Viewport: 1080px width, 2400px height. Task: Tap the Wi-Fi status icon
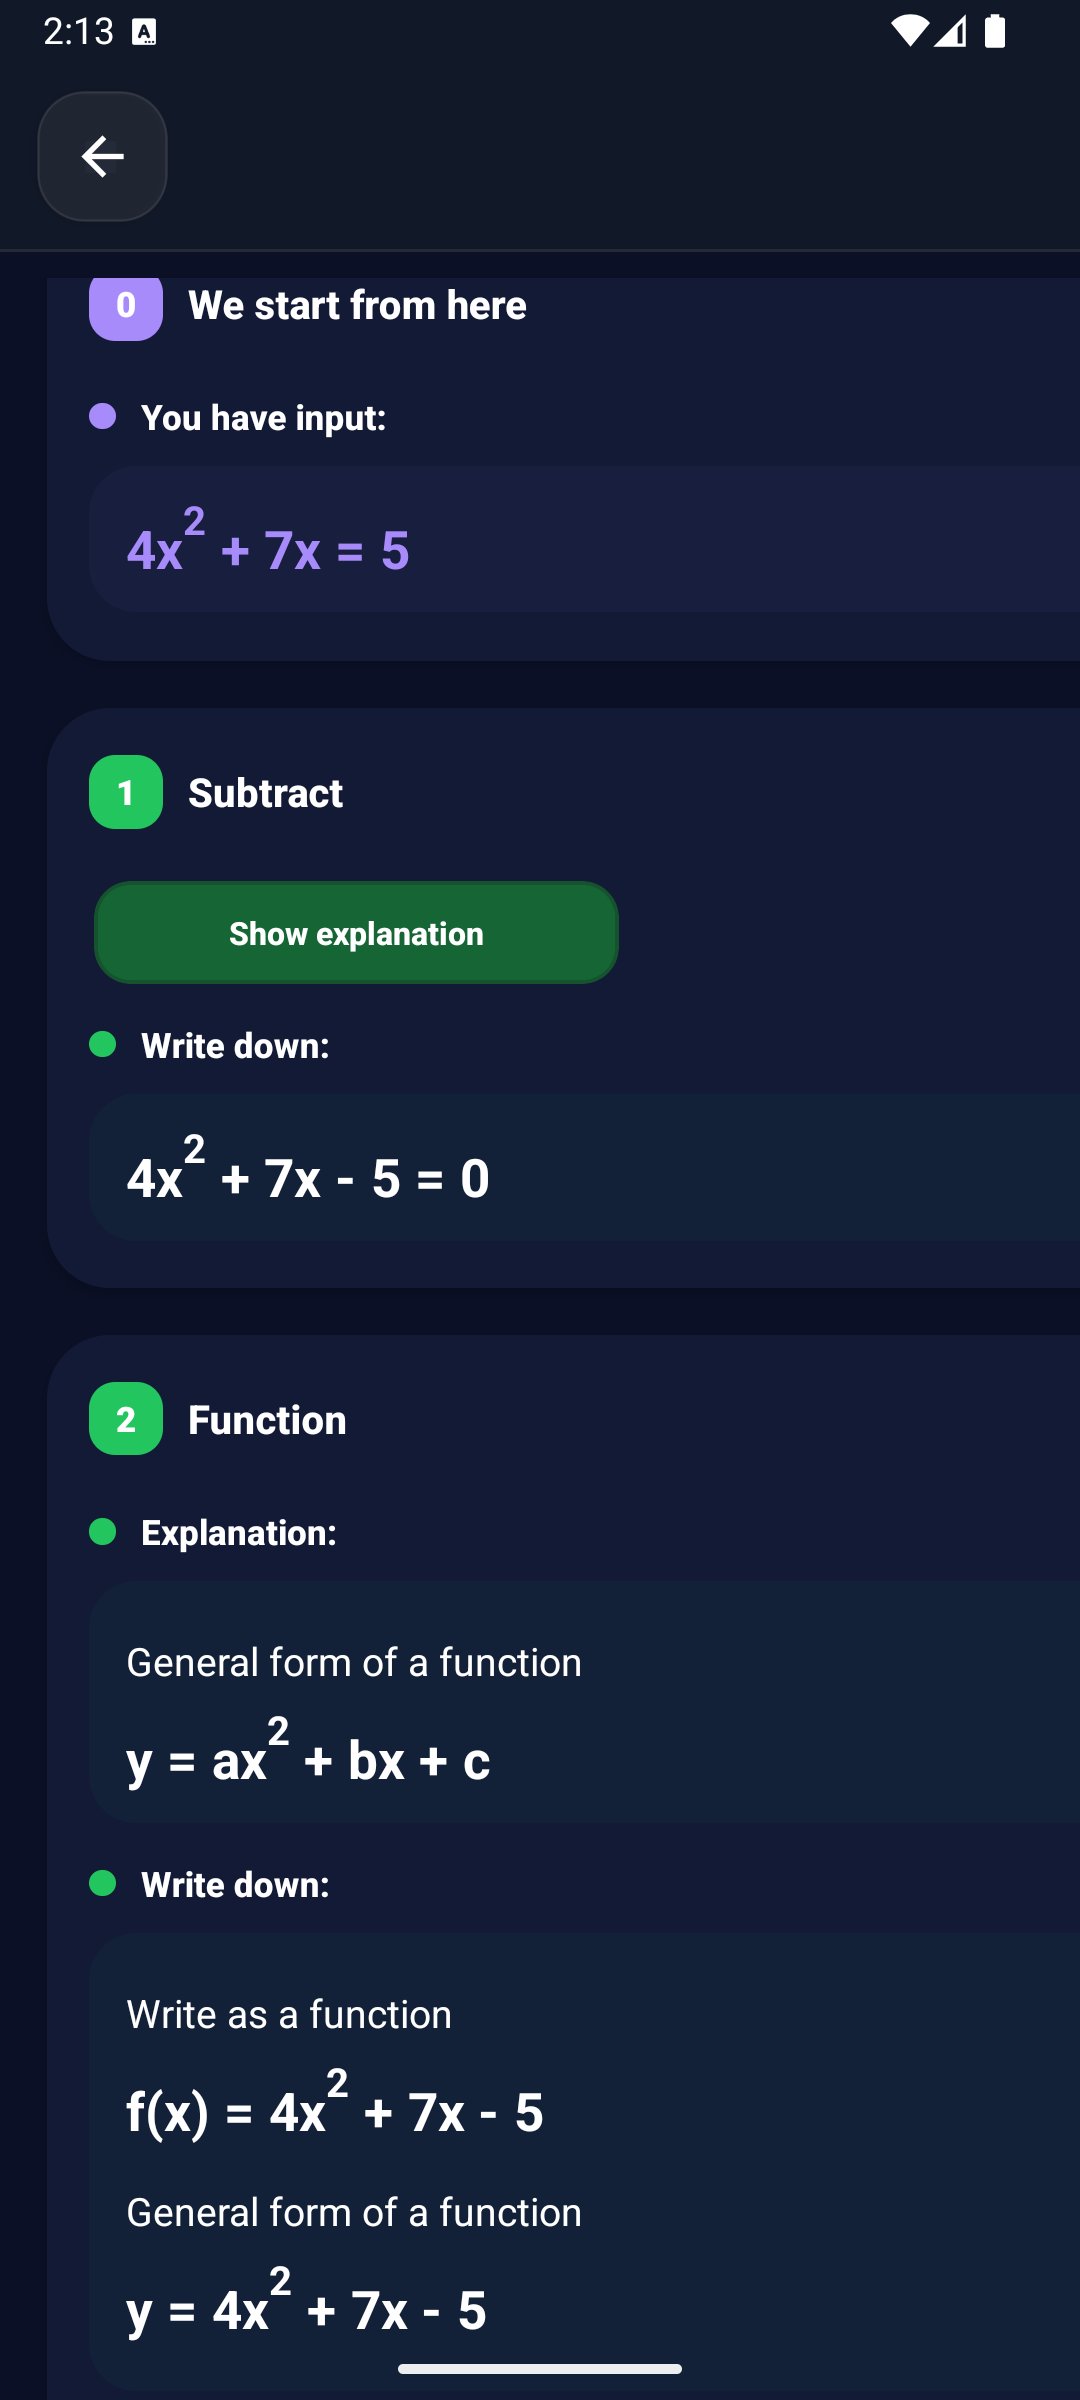909,32
